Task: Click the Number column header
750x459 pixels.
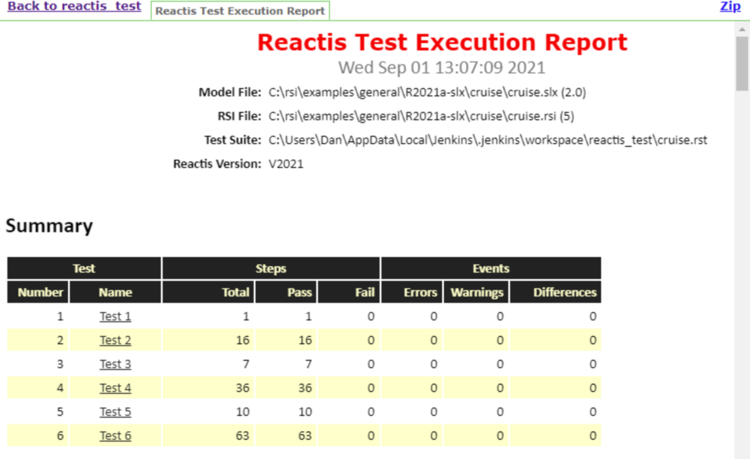Action: (x=38, y=292)
